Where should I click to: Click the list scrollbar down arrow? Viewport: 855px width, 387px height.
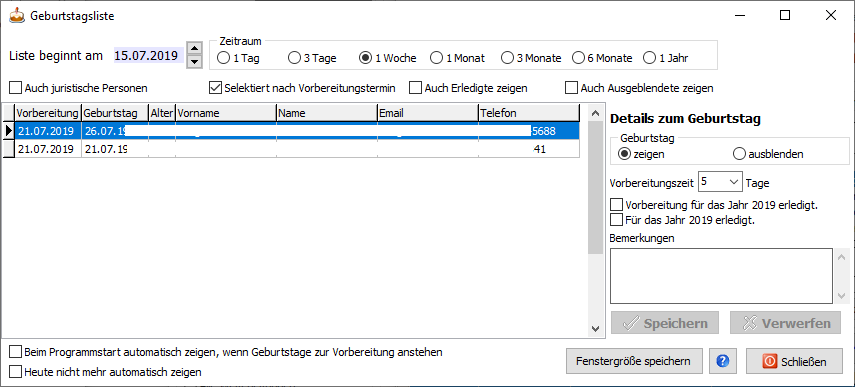click(x=595, y=328)
